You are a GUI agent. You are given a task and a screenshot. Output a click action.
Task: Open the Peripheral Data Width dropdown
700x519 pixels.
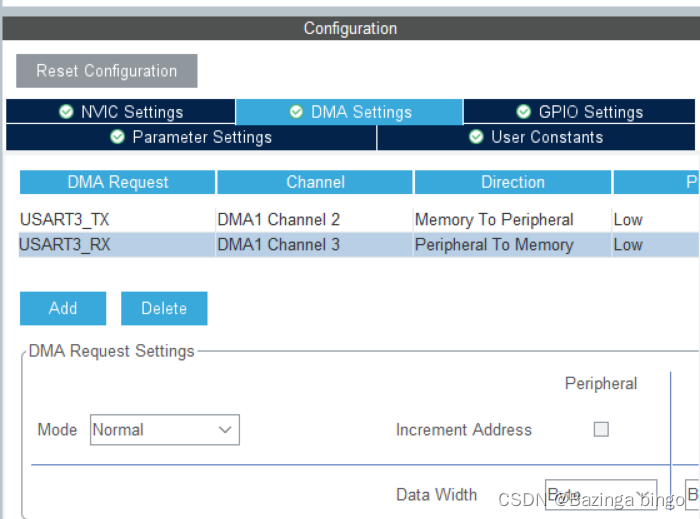click(600, 494)
